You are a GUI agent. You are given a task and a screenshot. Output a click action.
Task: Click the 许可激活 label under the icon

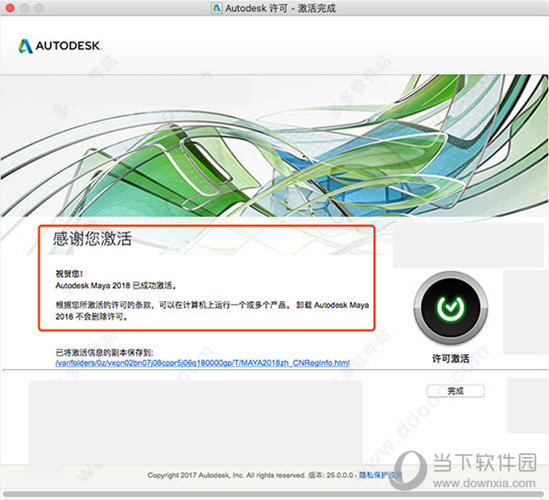pos(450,359)
